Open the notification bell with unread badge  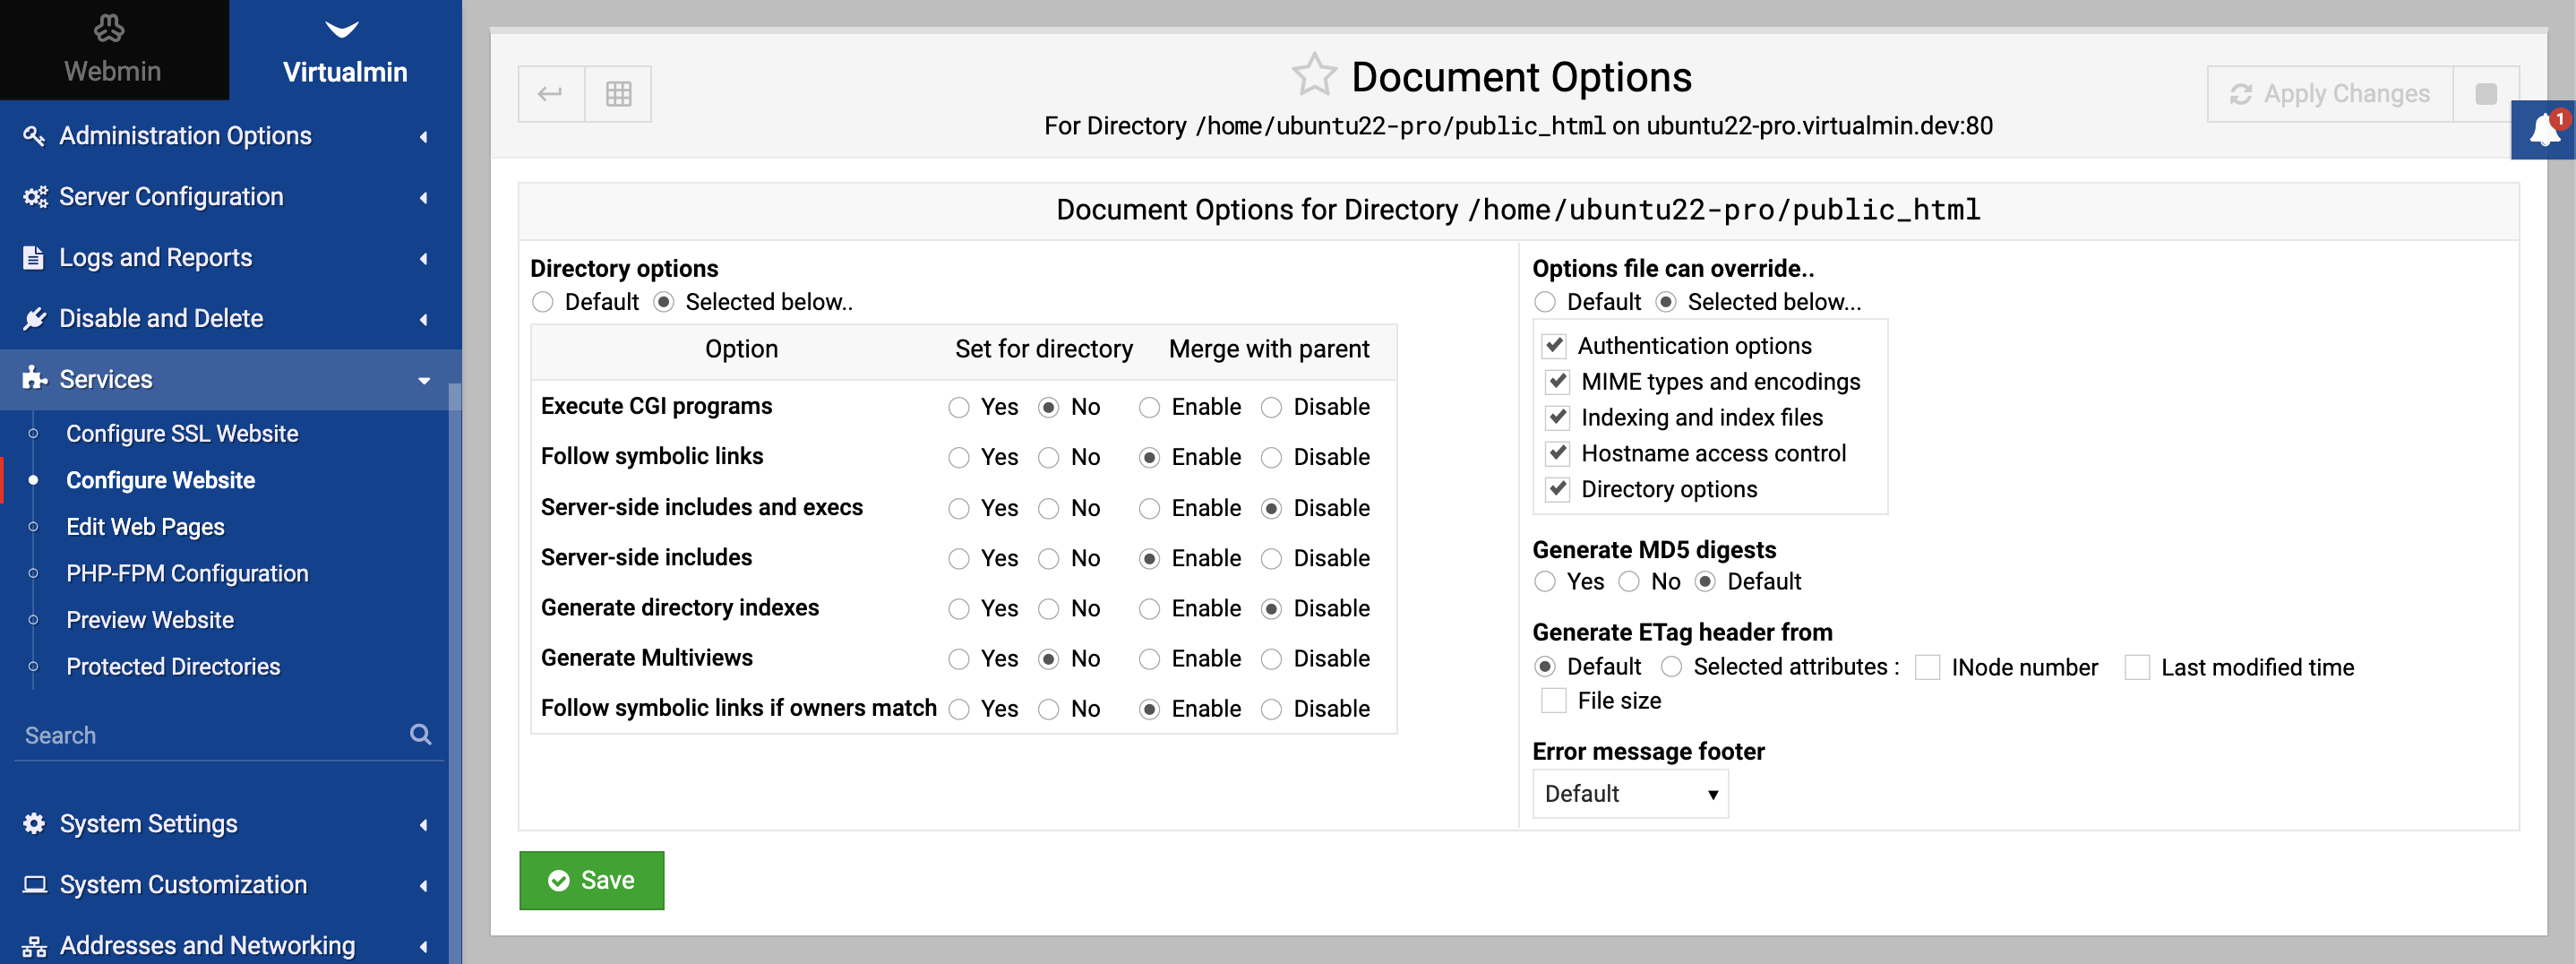tap(2543, 129)
